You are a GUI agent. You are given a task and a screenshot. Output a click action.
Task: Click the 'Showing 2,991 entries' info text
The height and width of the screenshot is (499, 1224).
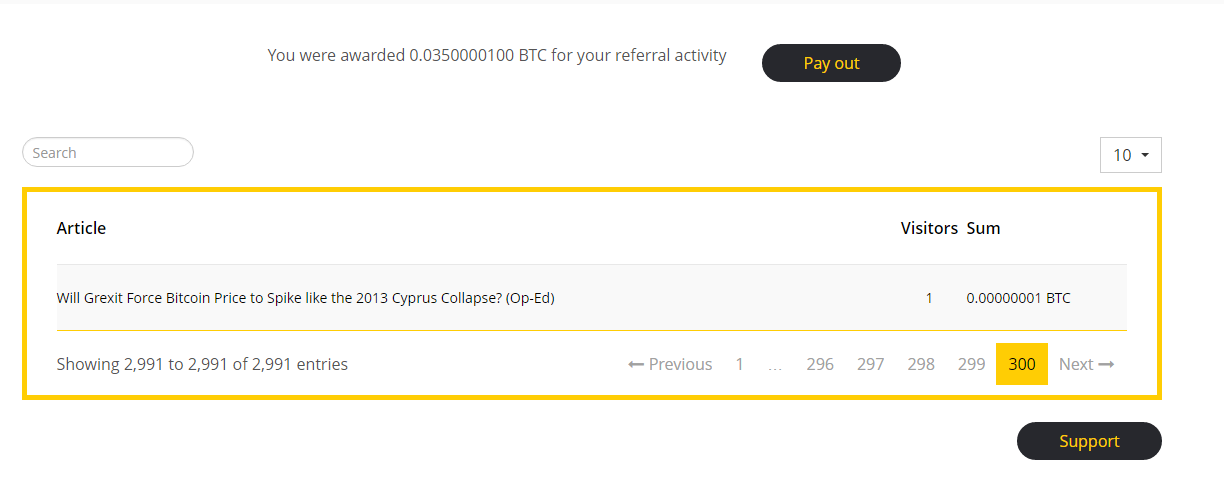[x=202, y=364]
